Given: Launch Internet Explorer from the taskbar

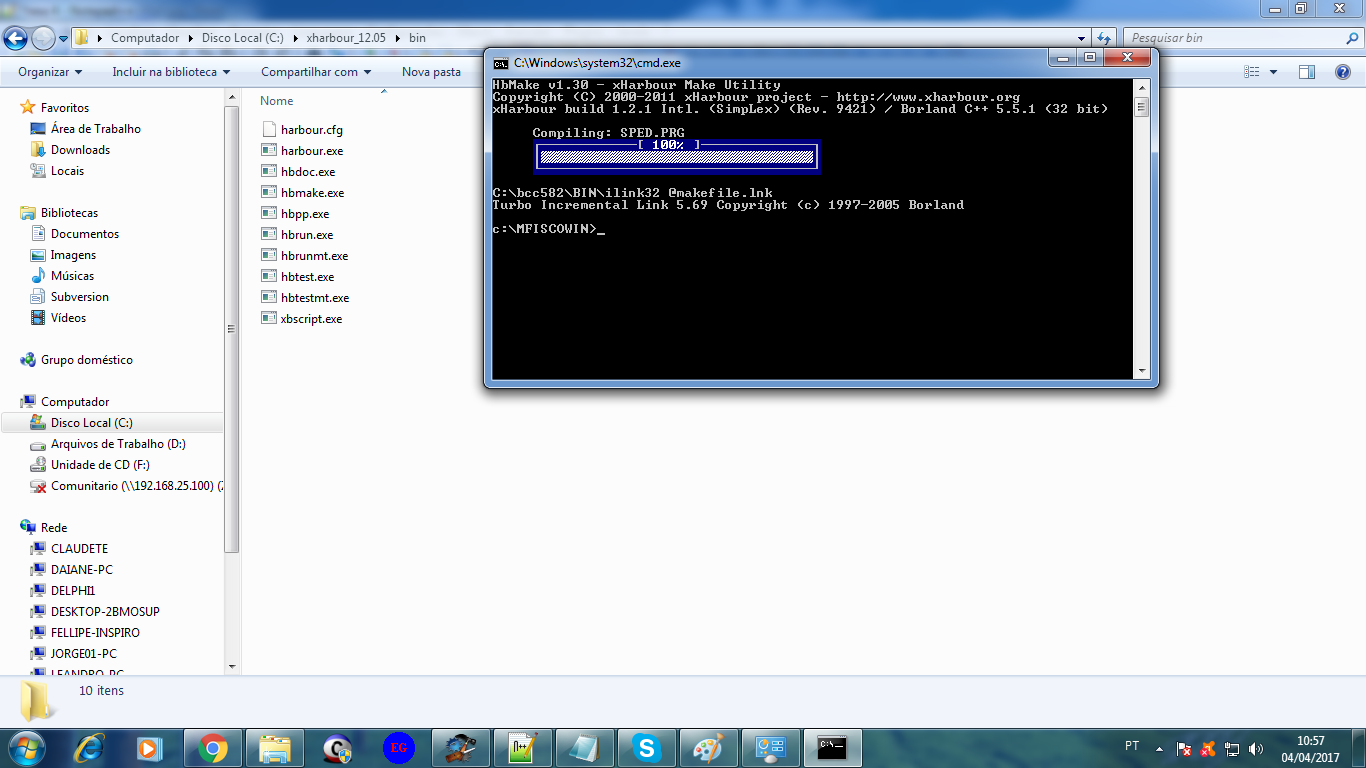Looking at the screenshot, I should click(89, 748).
